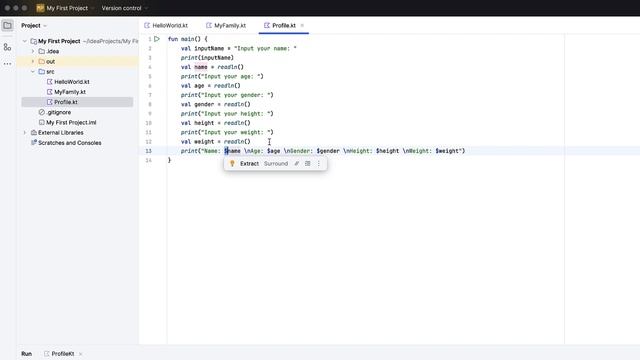
Task: Select Scratches and Consoles node
Action: [x=70, y=143]
